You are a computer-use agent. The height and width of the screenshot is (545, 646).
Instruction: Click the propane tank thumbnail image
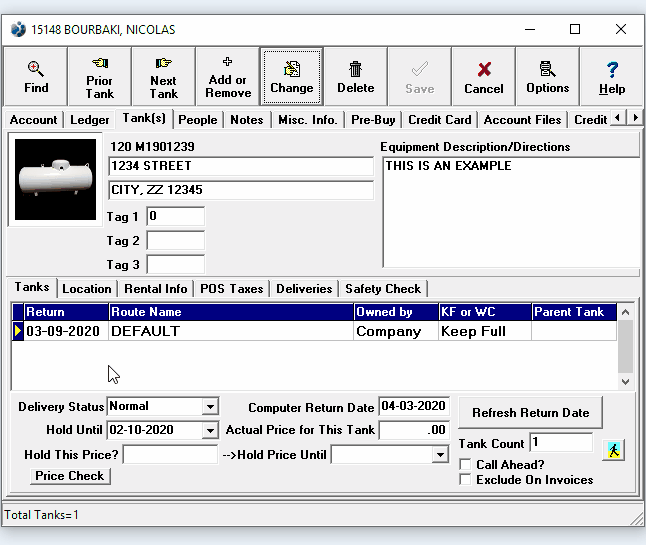click(x=55, y=180)
